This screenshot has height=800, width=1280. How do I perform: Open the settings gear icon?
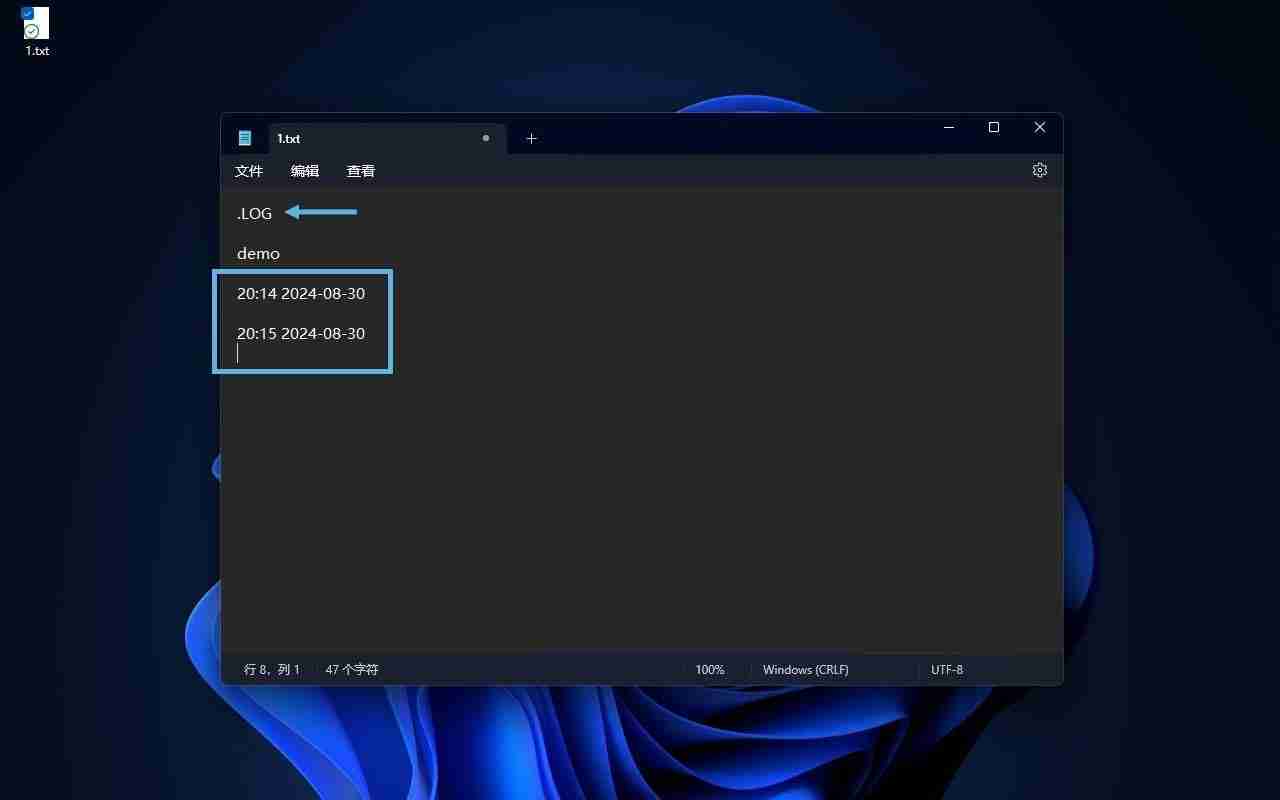(x=1039, y=170)
